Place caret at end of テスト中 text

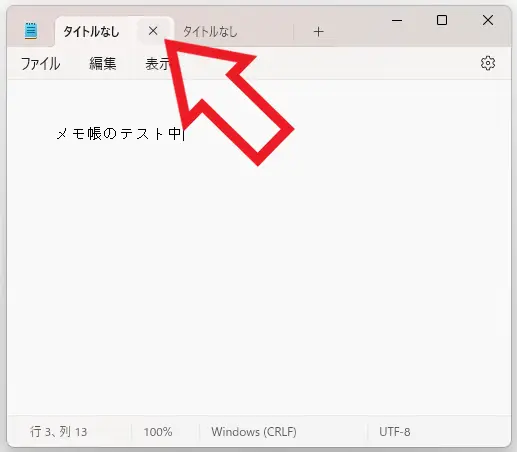[x=184, y=134]
